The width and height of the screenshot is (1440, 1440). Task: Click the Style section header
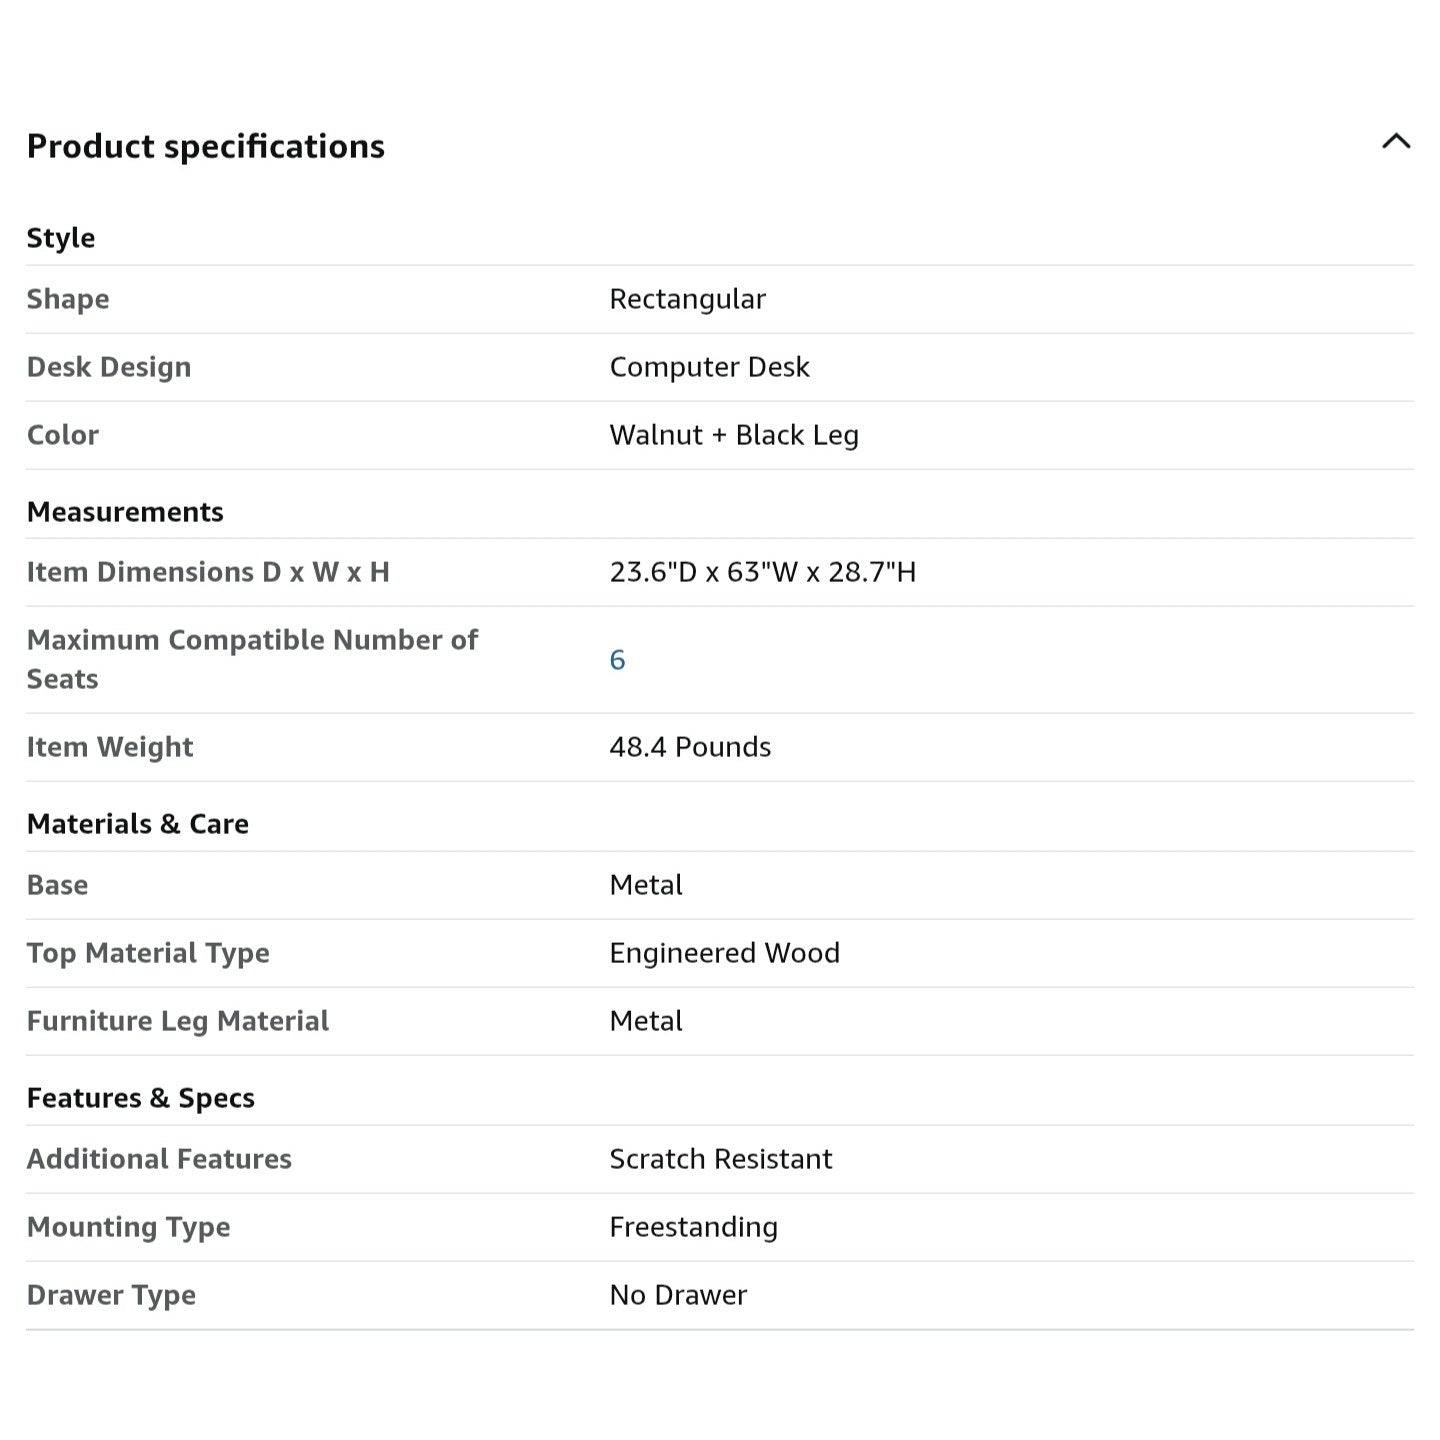[x=61, y=238]
